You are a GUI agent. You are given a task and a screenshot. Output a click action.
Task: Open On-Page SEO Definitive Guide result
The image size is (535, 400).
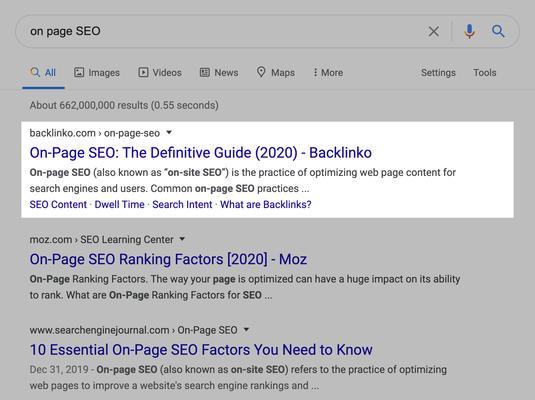[201, 153]
